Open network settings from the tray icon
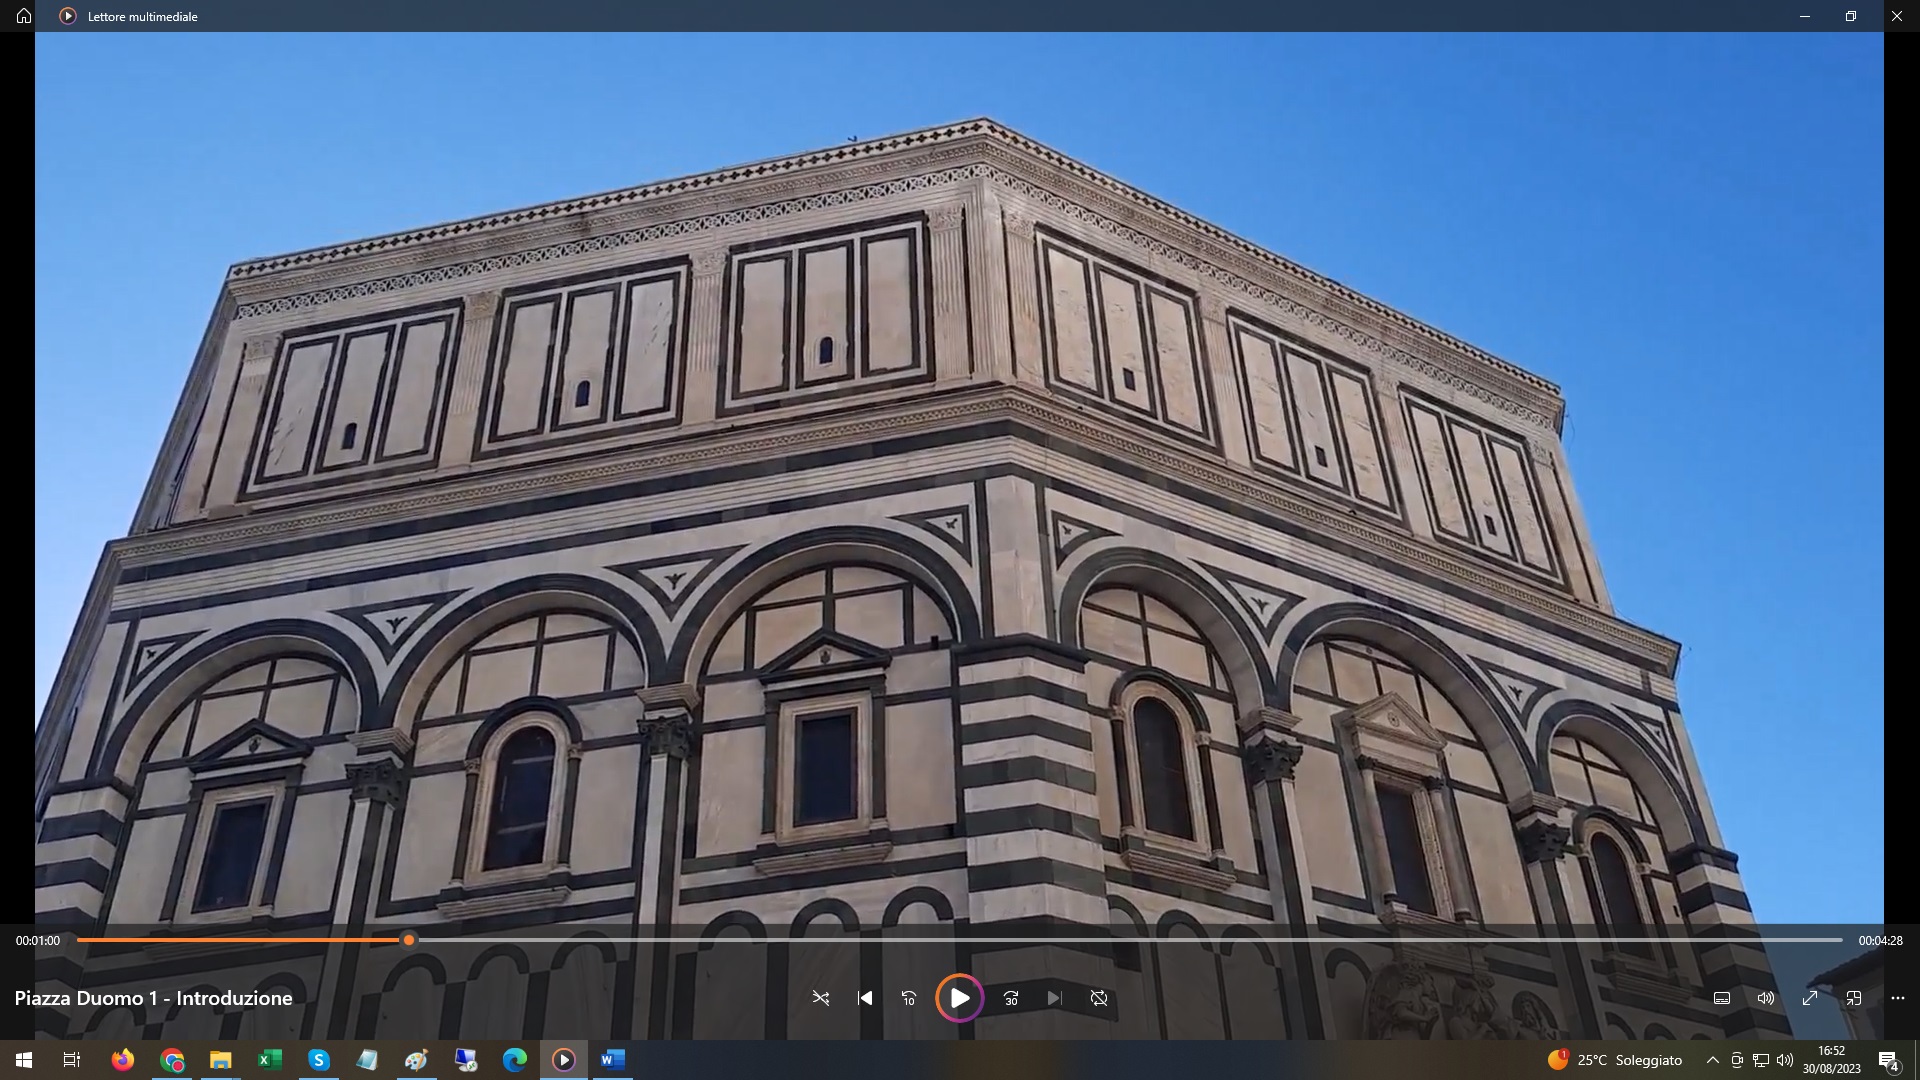Screen dimensions: 1920x1080 (x=1761, y=1060)
